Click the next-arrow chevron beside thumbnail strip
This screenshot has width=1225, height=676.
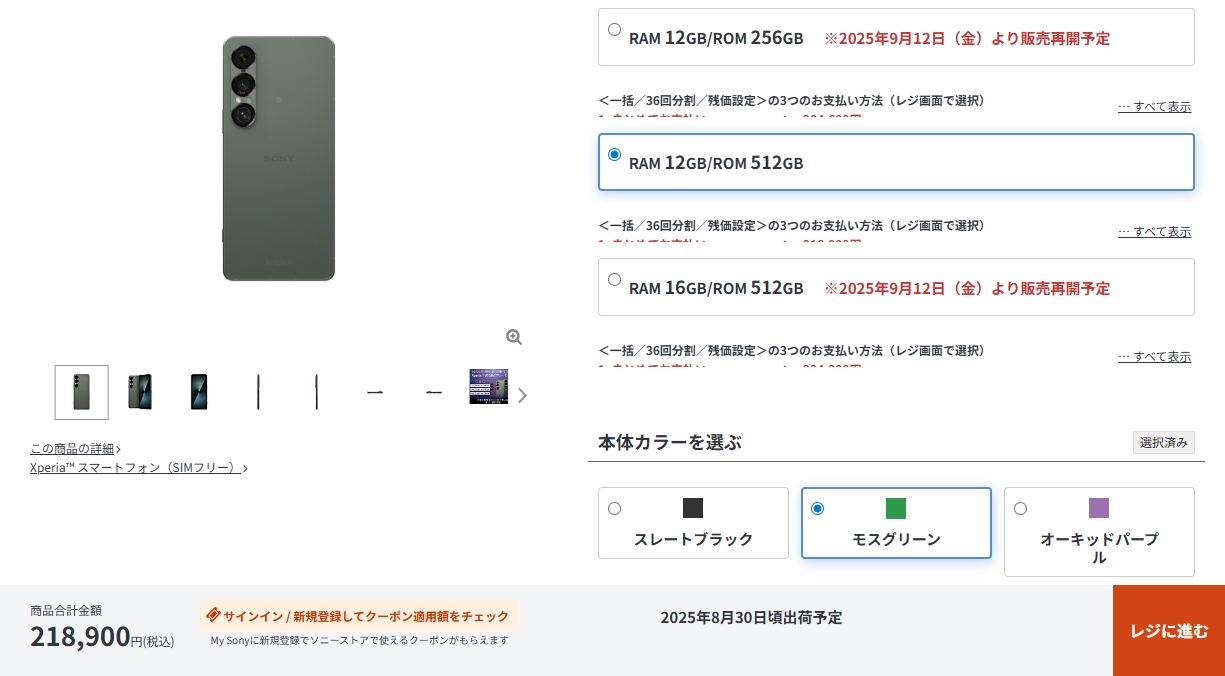pyautogui.click(x=522, y=395)
